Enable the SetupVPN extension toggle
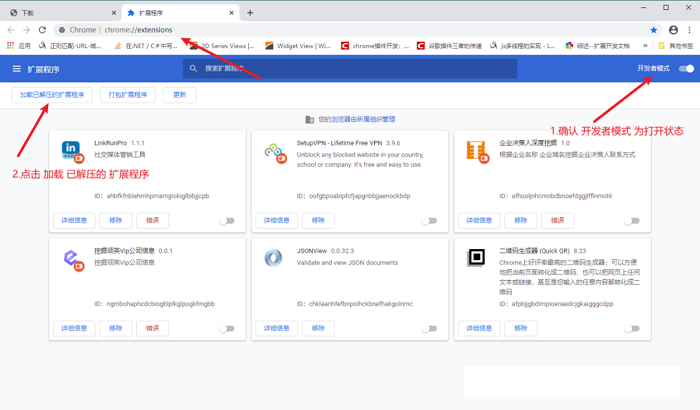The image size is (700, 410). (429, 221)
